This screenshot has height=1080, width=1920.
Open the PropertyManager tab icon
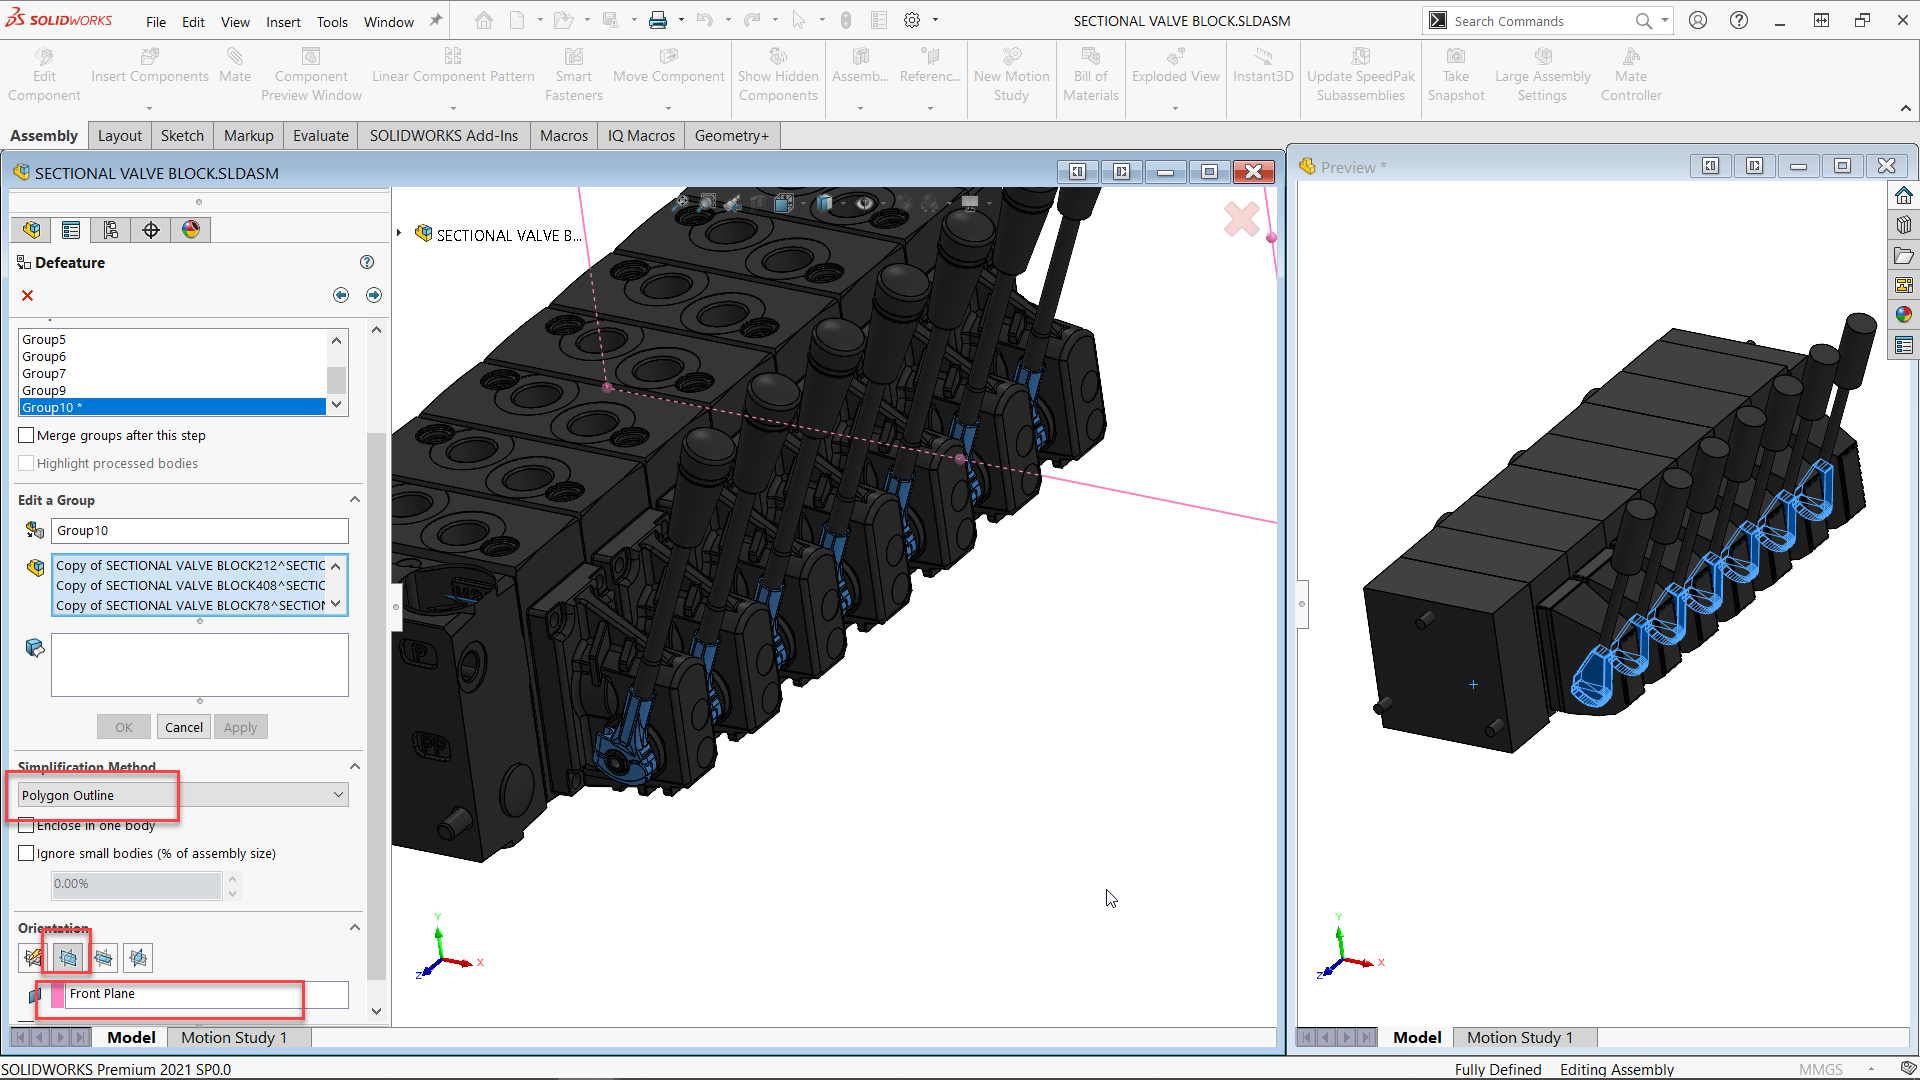pyautogui.click(x=71, y=230)
